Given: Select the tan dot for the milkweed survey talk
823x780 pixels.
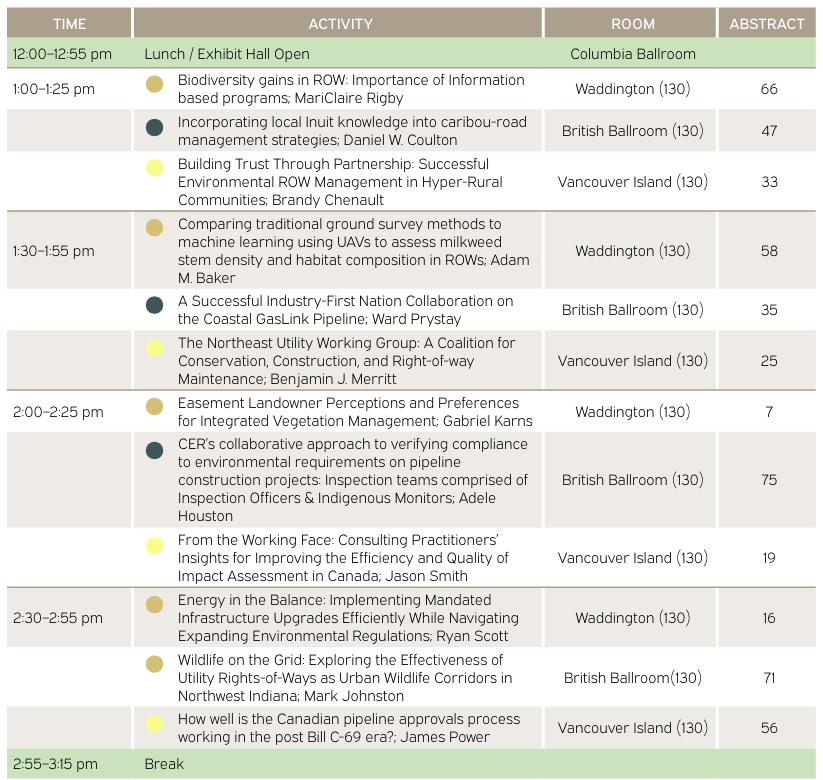Looking at the screenshot, I should (x=155, y=228).
